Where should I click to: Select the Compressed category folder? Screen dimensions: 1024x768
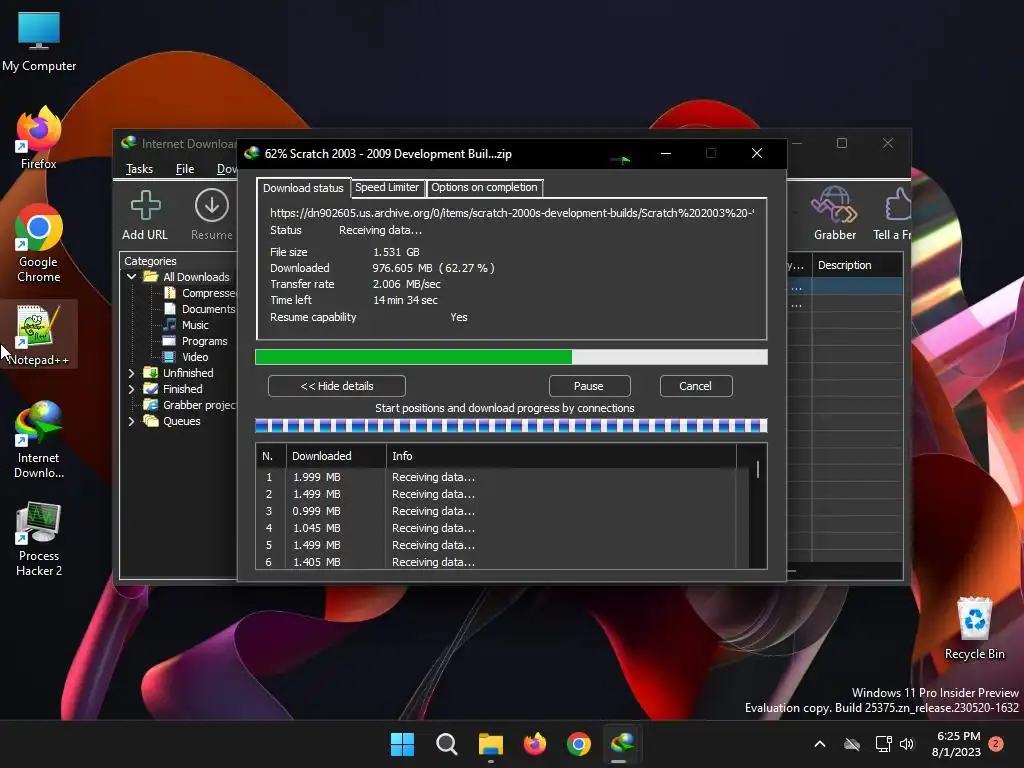click(199, 293)
